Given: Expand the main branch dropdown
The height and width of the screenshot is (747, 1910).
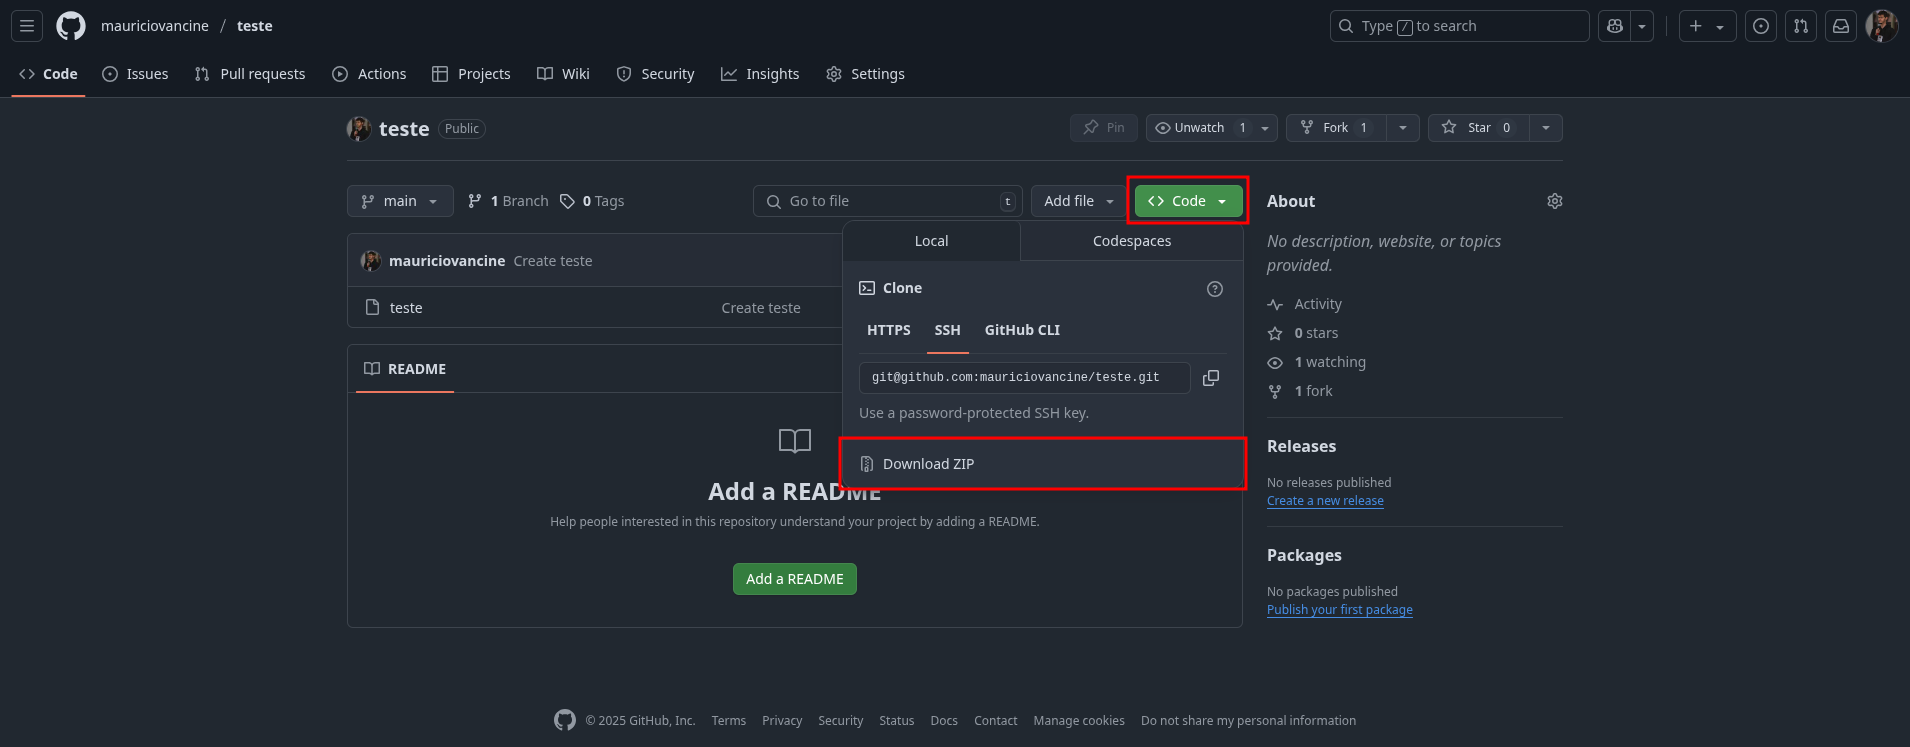Looking at the screenshot, I should tap(400, 201).
